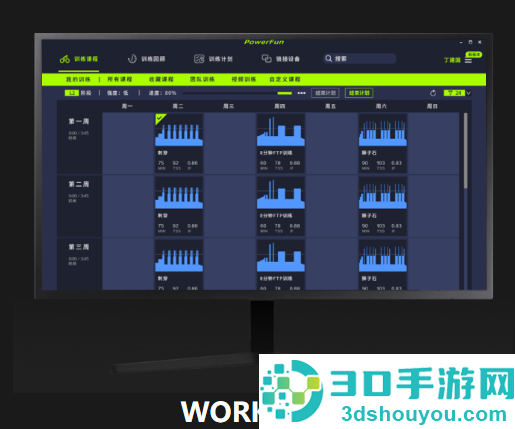Select the 所有课程 sub-tab
515x429 pixels.
pyautogui.click(x=120, y=79)
